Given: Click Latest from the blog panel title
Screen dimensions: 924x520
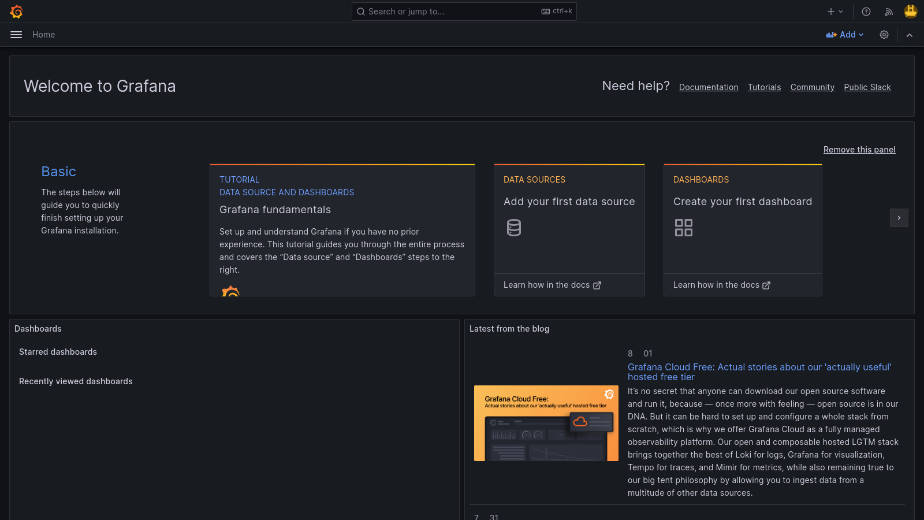Looking at the screenshot, I should (x=509, y=329).
